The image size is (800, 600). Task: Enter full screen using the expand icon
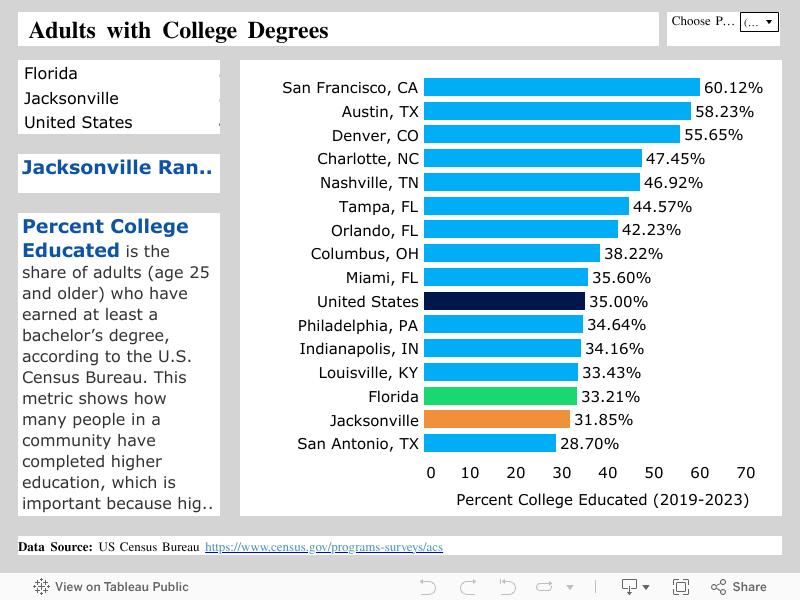coord(681,587)
